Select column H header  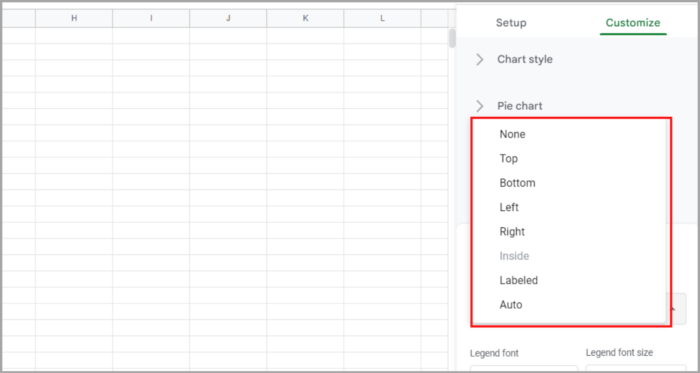pos(74,18)
